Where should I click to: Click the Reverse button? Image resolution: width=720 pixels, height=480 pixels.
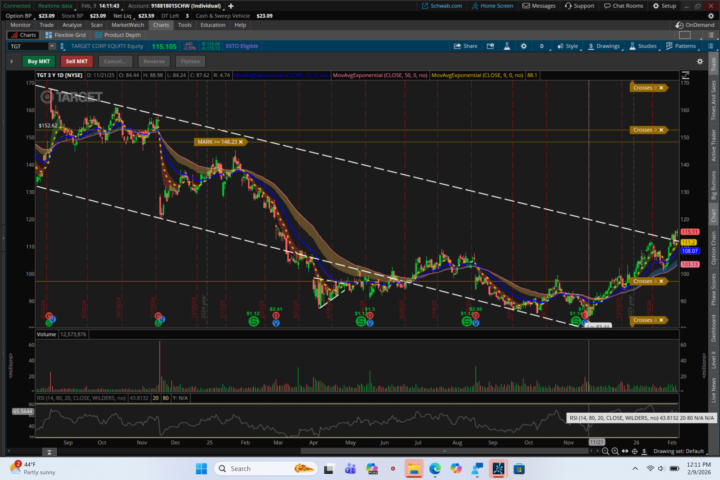coord(154,61)
